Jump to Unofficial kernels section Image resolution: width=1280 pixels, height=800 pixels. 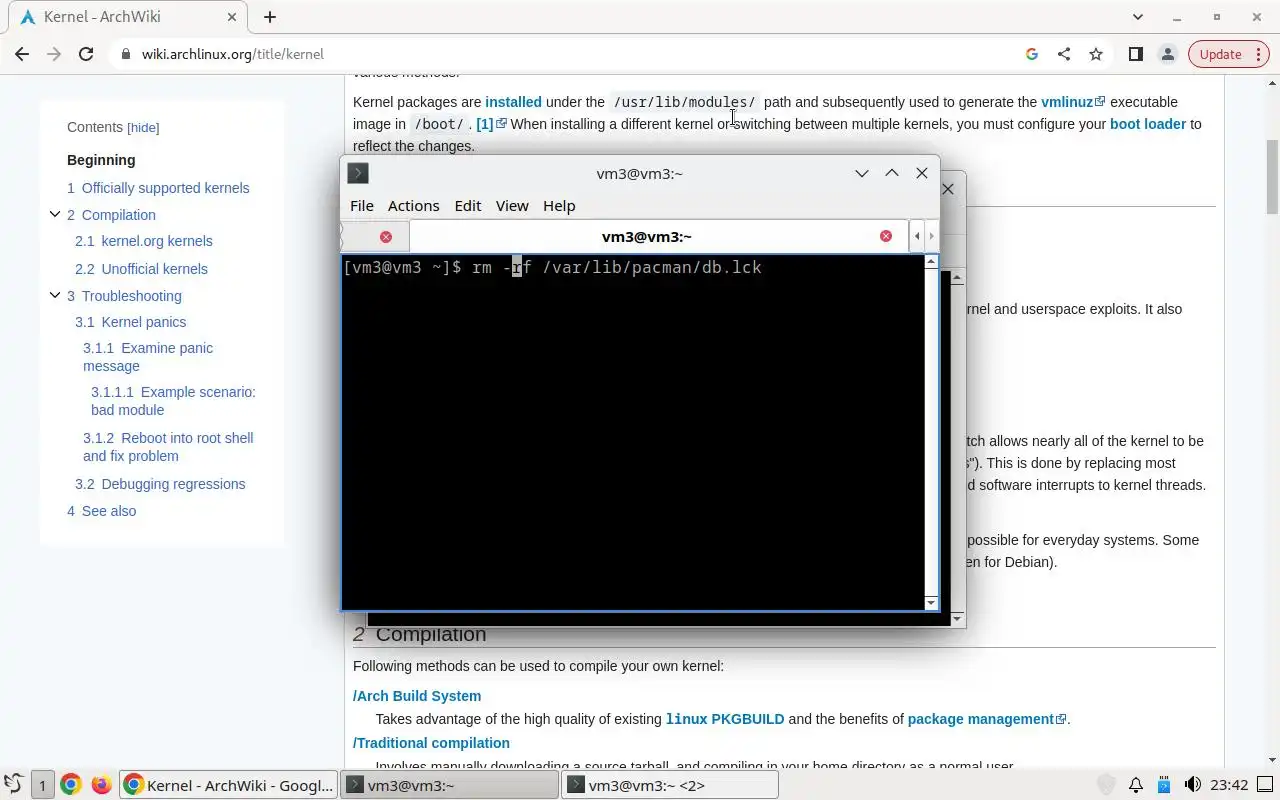click(x=141, y=269)
